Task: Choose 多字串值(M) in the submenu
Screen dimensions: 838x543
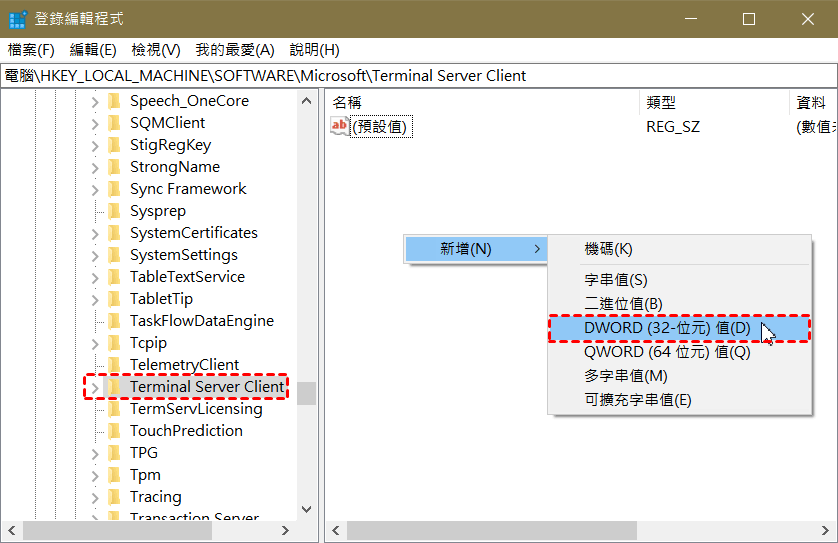Action: coord(679,376)
